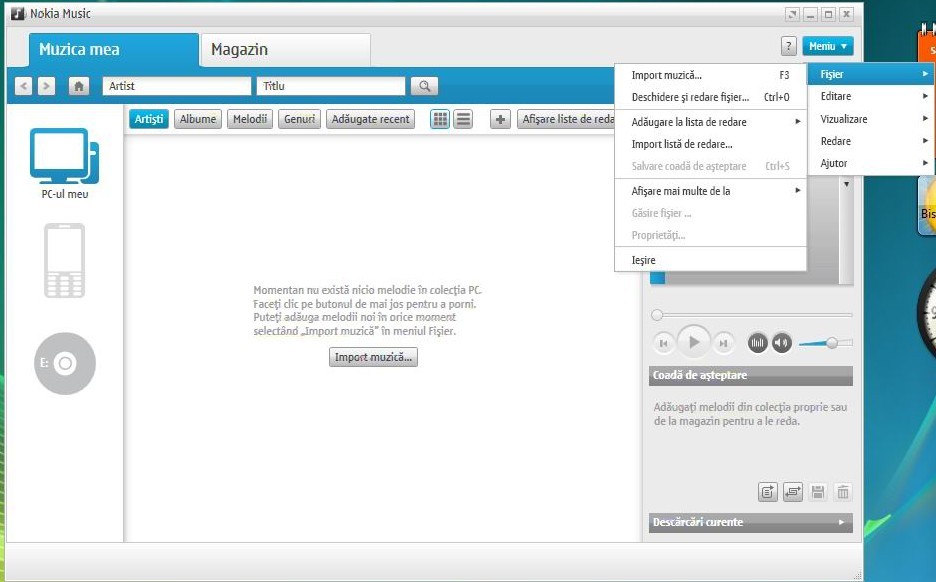The width and height of the screenshot is (936, 582).
Task: Switch window to compact mini mode
Action: pyautogui.click(x=793, y=14)
